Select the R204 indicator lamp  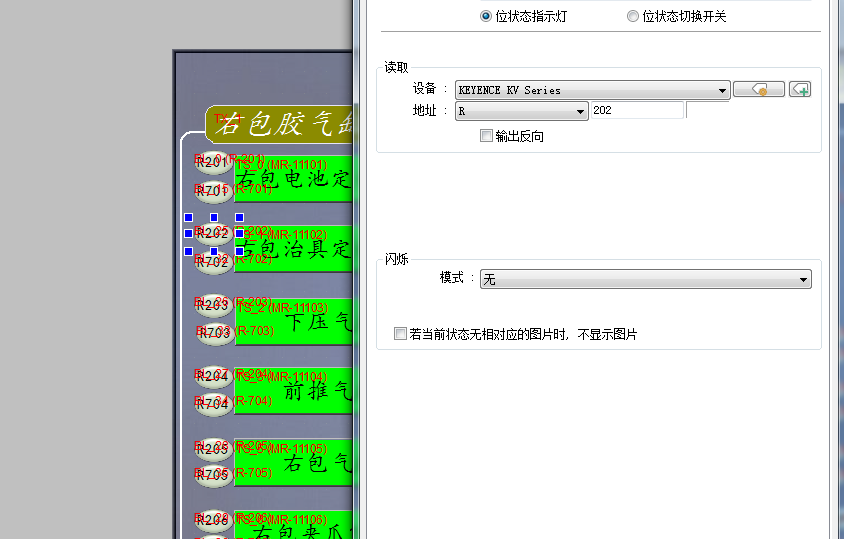(x=213, y=377)
